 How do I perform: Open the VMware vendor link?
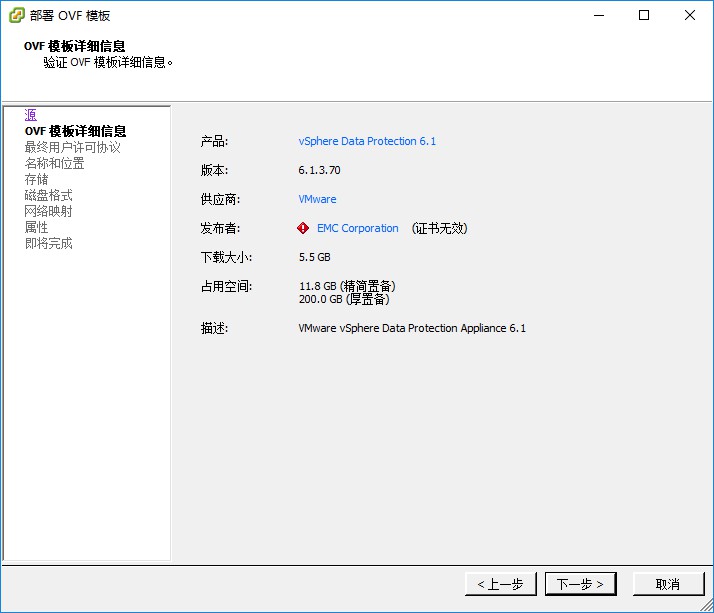317,199
